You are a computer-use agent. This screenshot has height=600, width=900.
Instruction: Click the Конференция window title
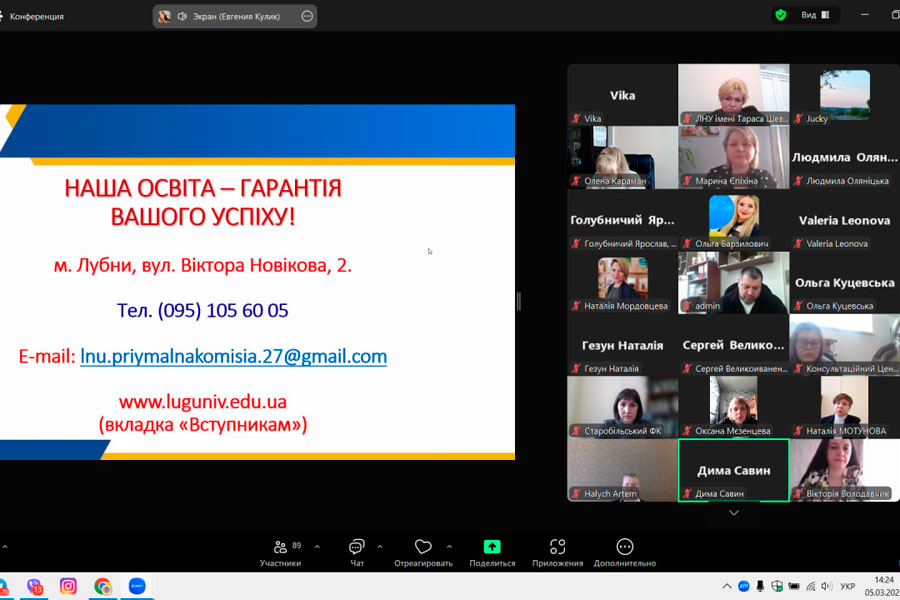pyautogui.click(x=37, y=16)
